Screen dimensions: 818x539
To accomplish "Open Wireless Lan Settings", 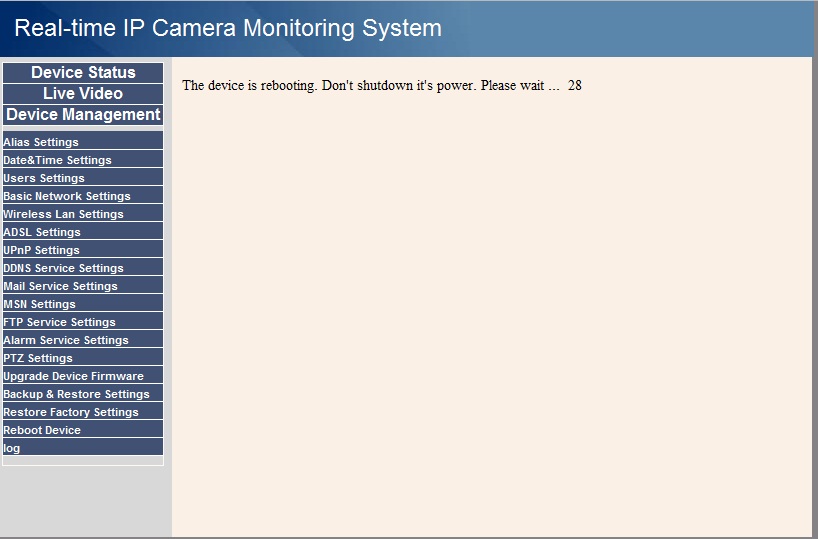I will click(x=83, y=213).
